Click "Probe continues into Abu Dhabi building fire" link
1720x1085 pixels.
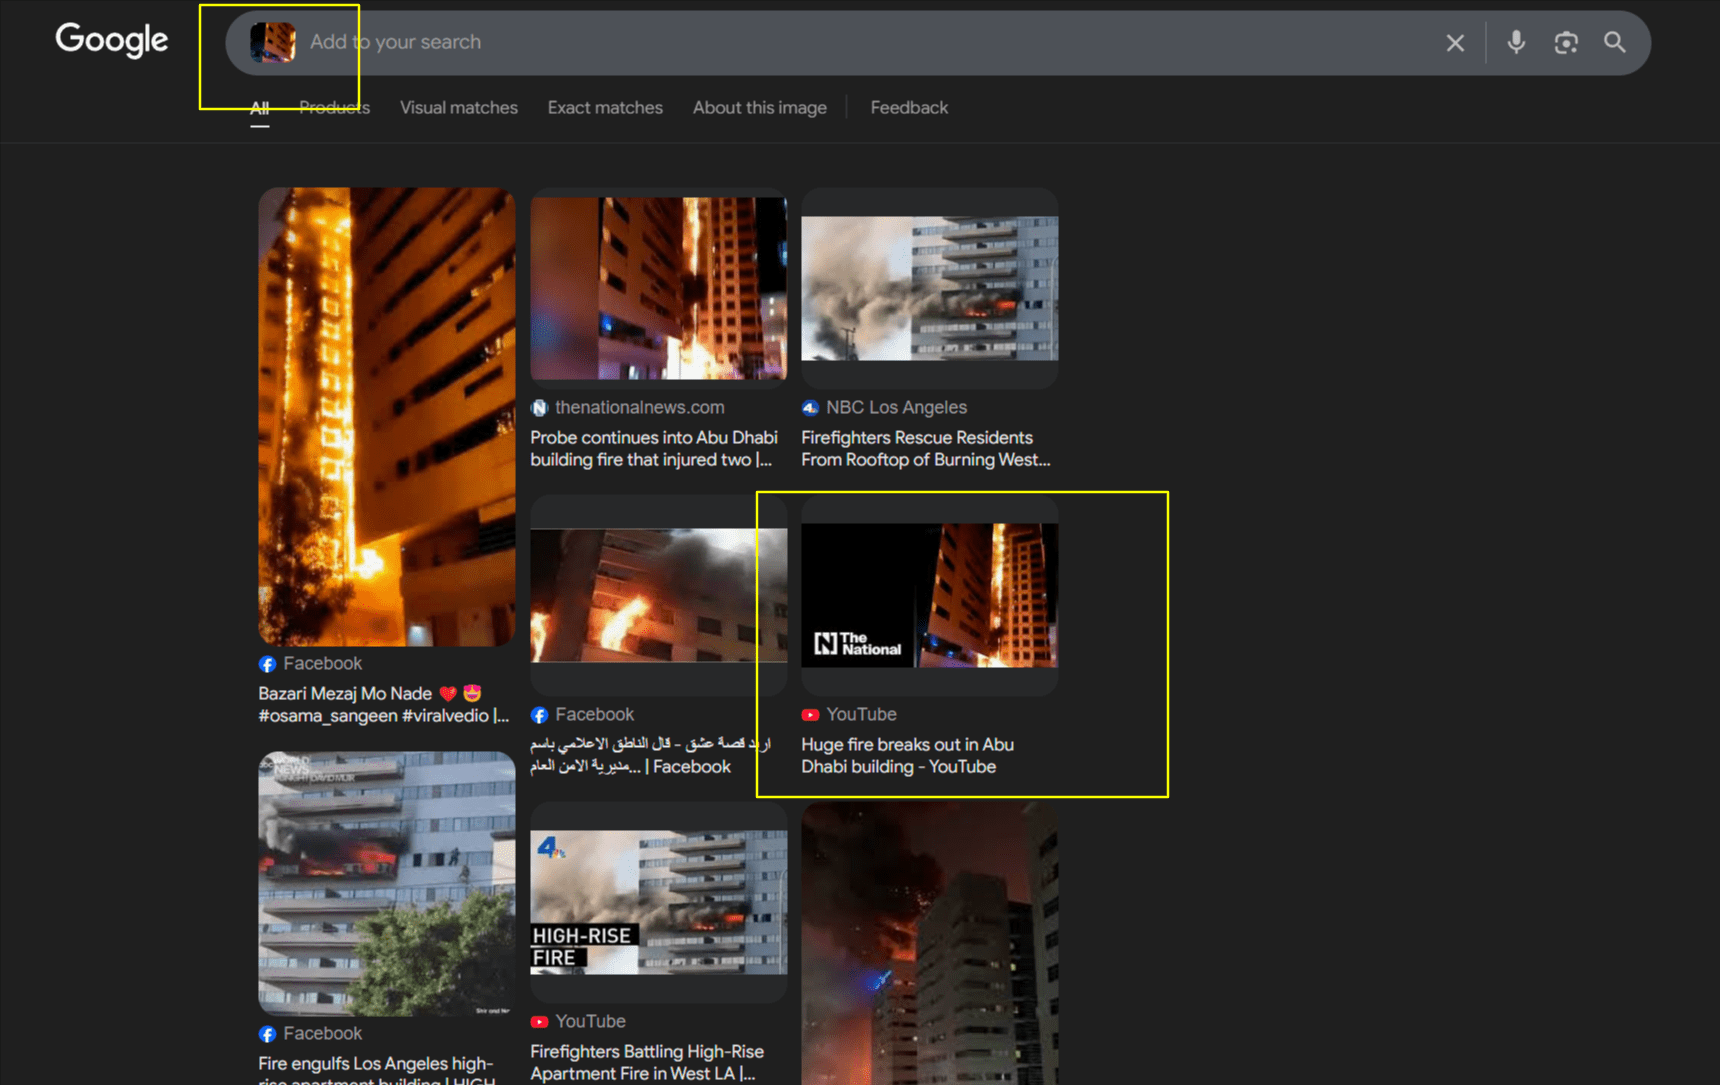[x=654, y=449]
